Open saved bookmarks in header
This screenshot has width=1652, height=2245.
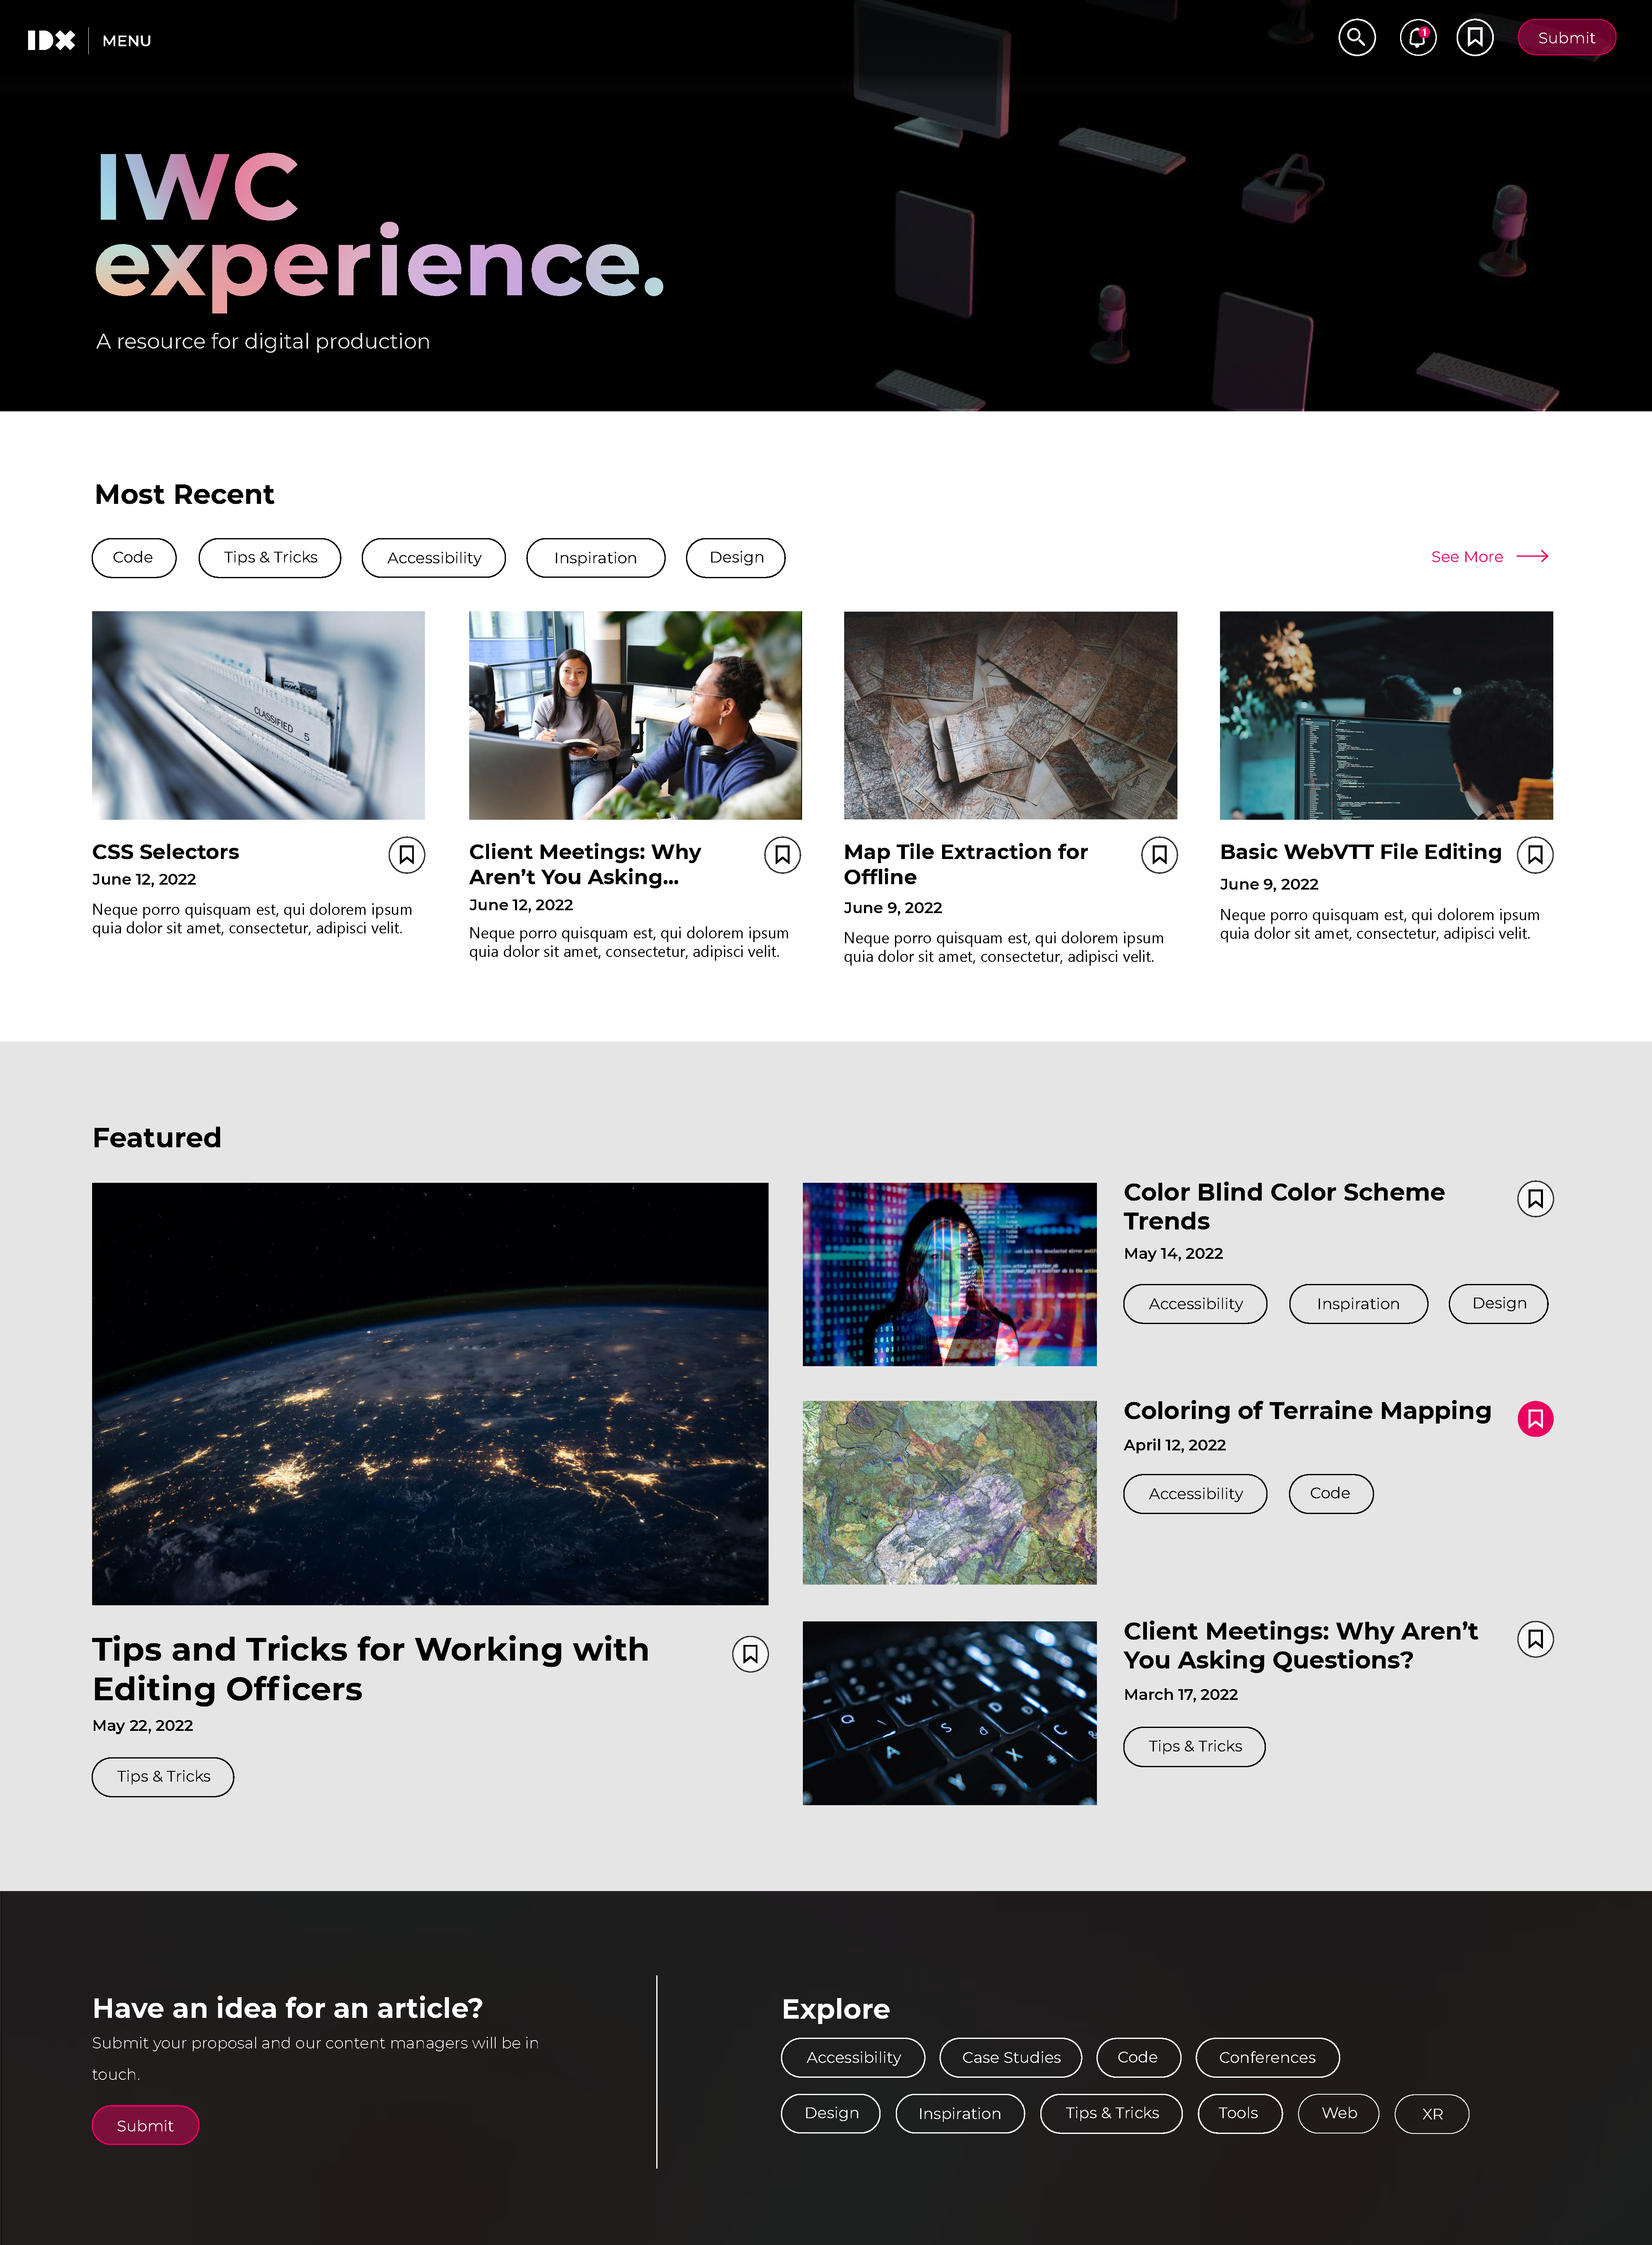point(1474,38)
